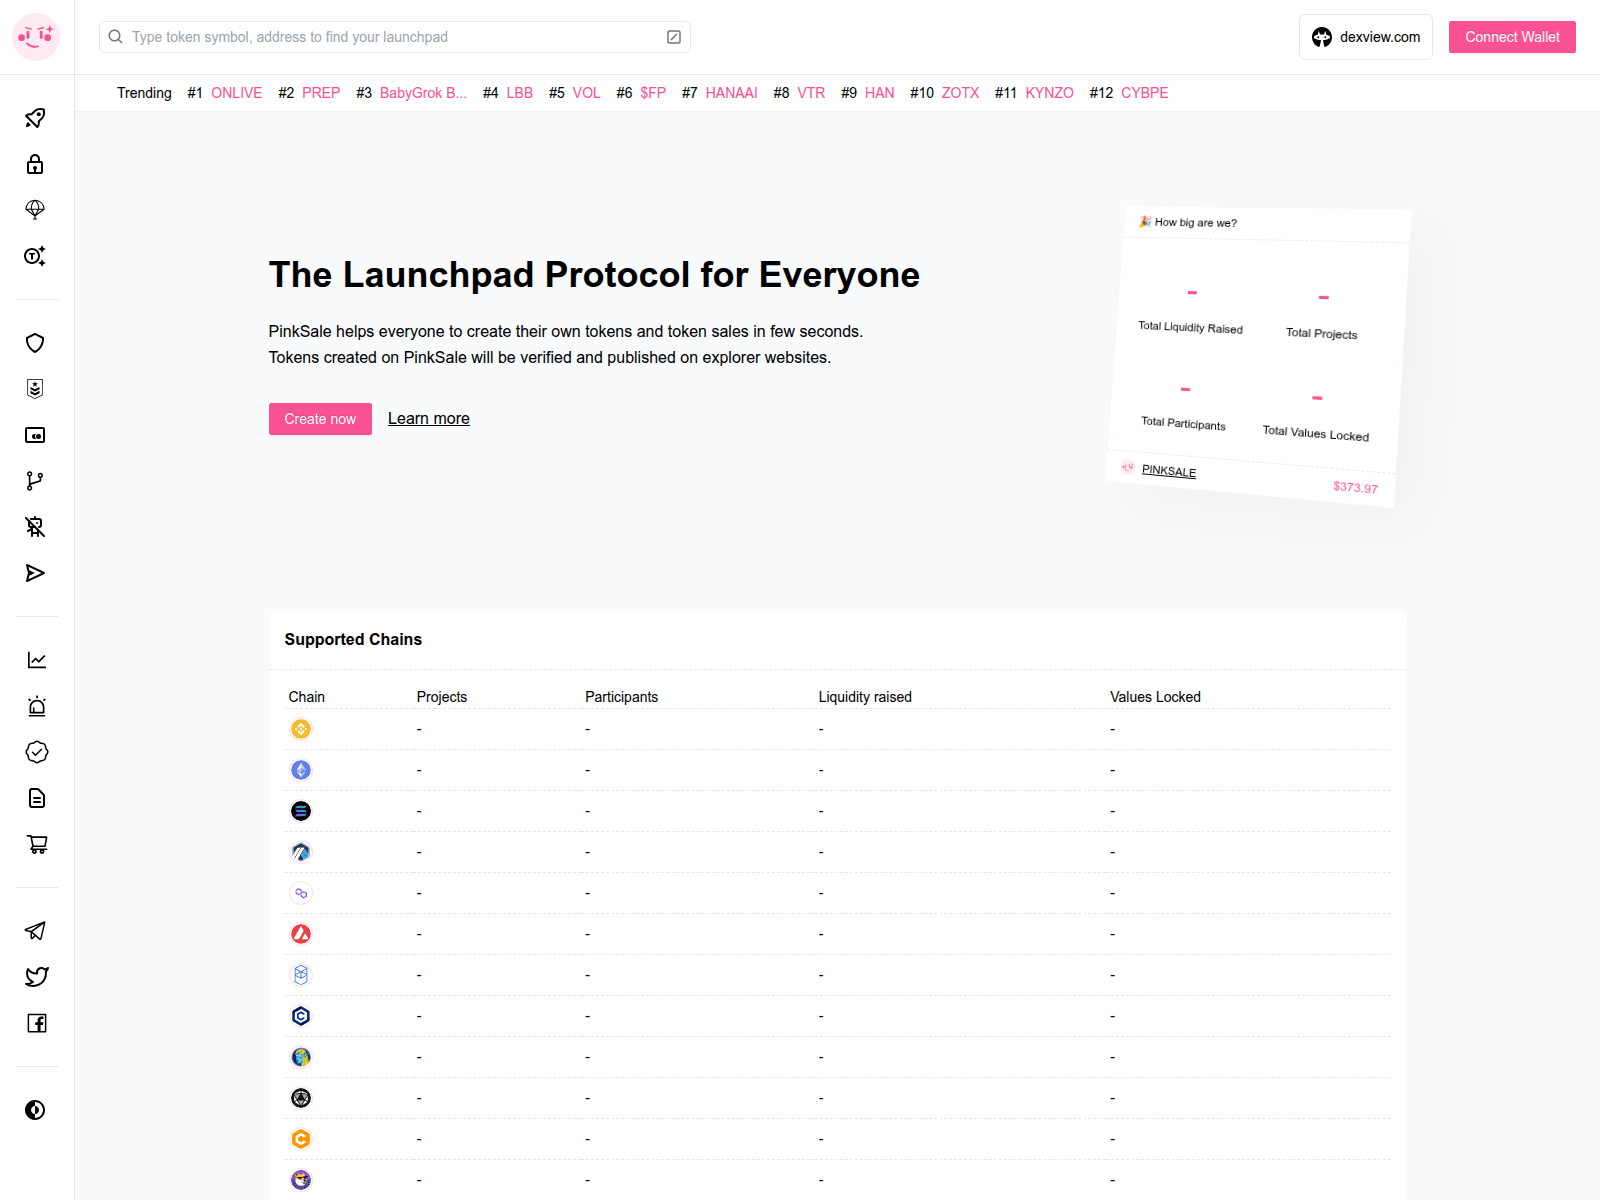Click the $373.97 price on stats card

[x=1355, y=487]
